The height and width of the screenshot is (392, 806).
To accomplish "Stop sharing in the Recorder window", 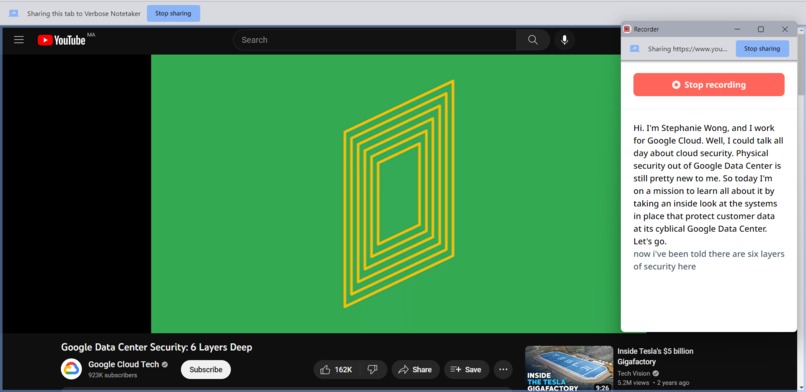I will (x=762, y=49).
